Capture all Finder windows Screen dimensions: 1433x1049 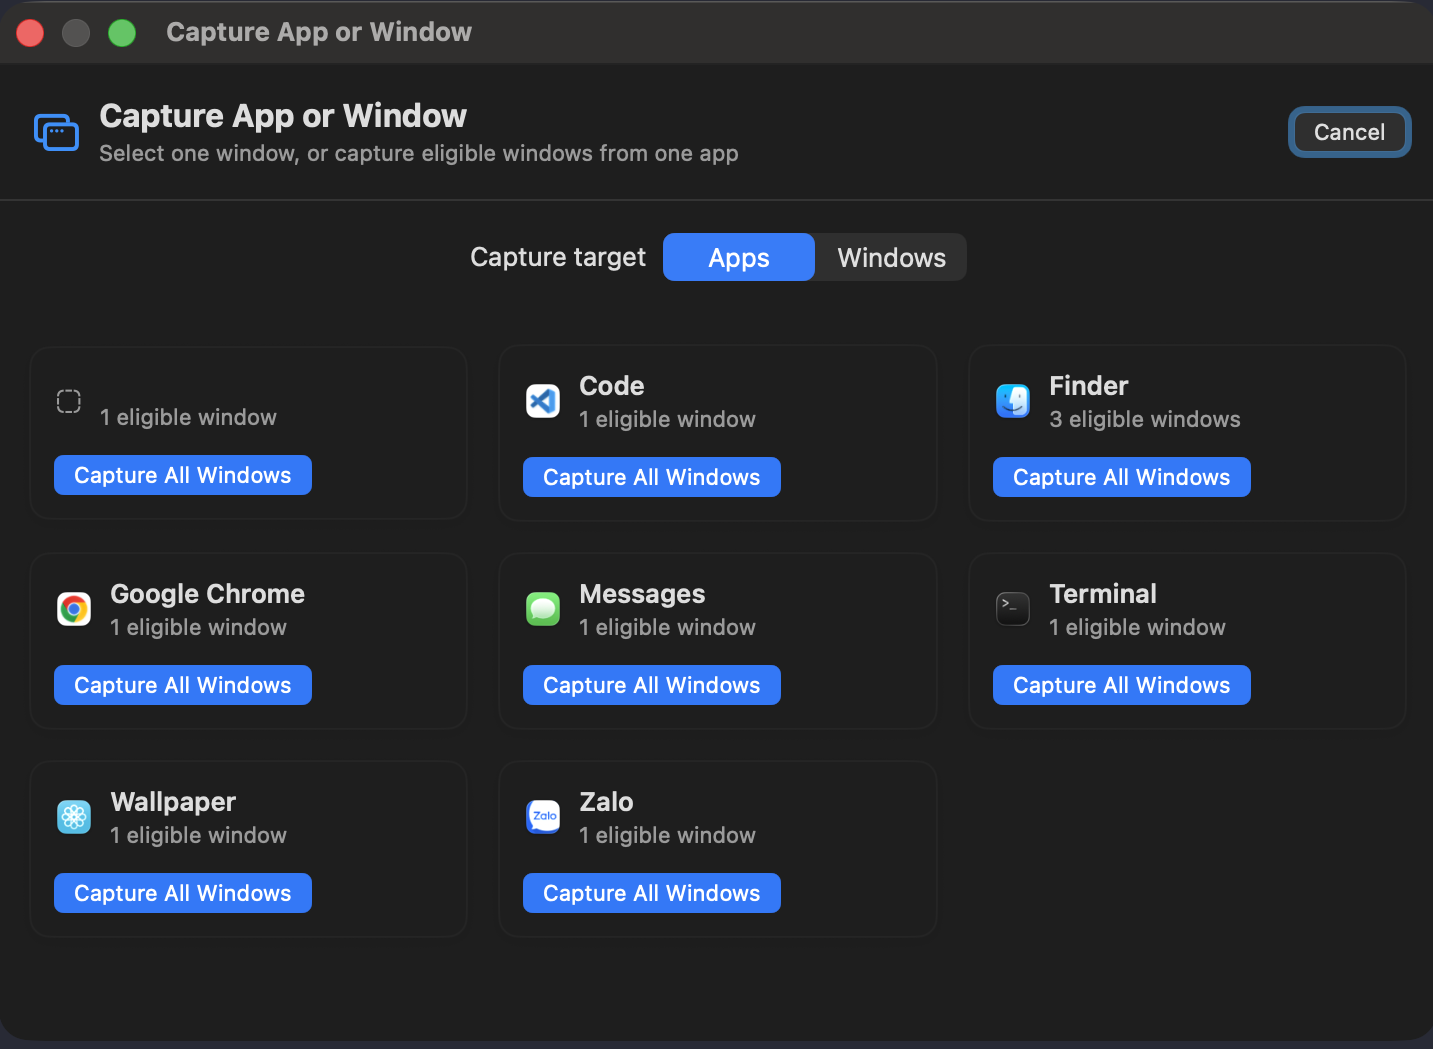[1122, 477]
